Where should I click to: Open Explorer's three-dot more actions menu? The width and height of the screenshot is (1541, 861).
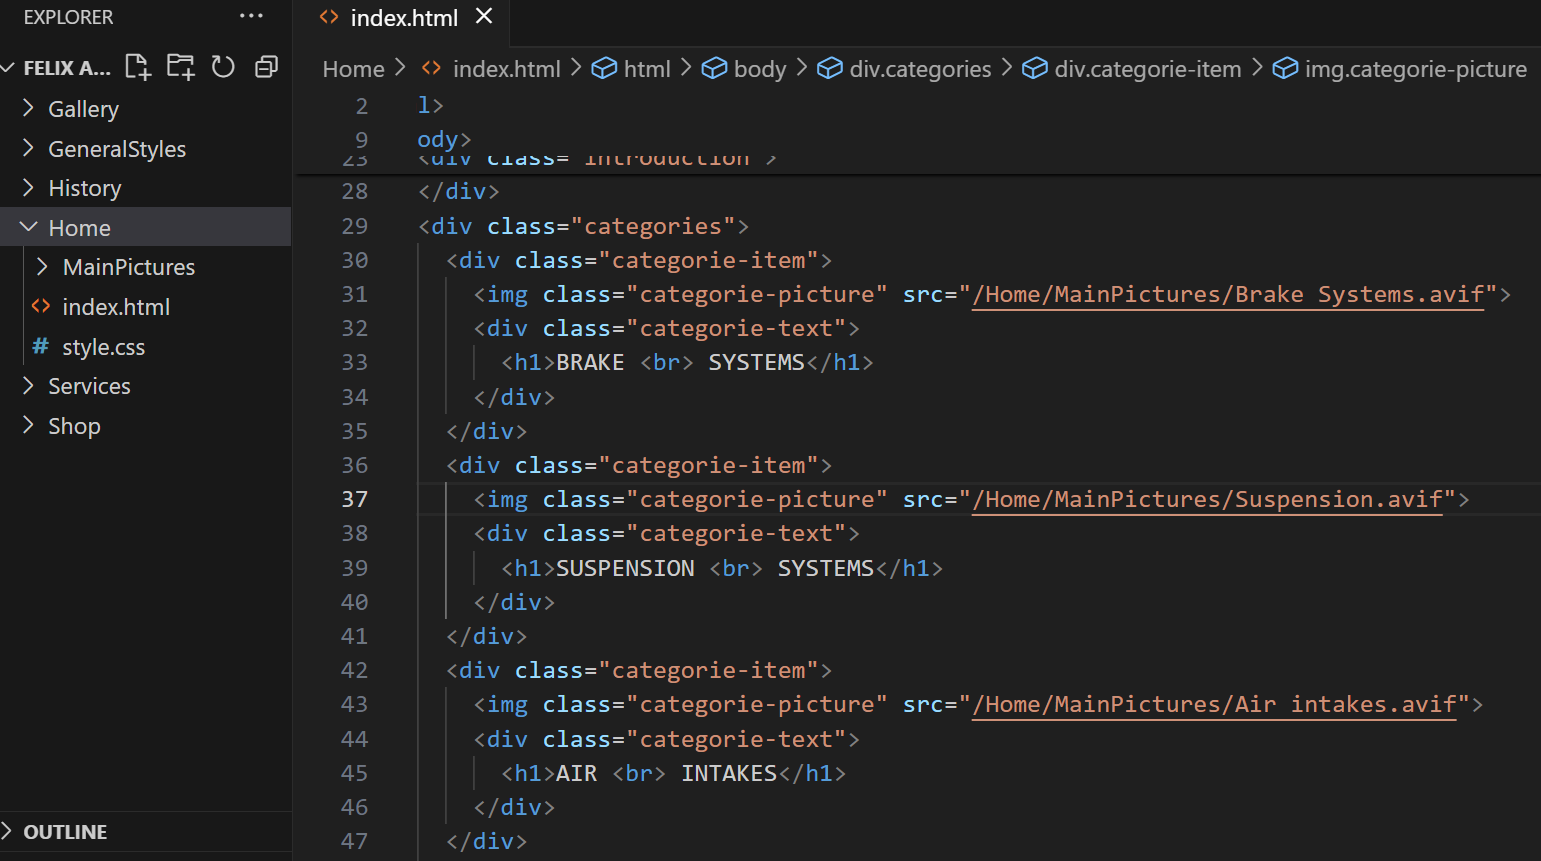(x=251, y=16)
